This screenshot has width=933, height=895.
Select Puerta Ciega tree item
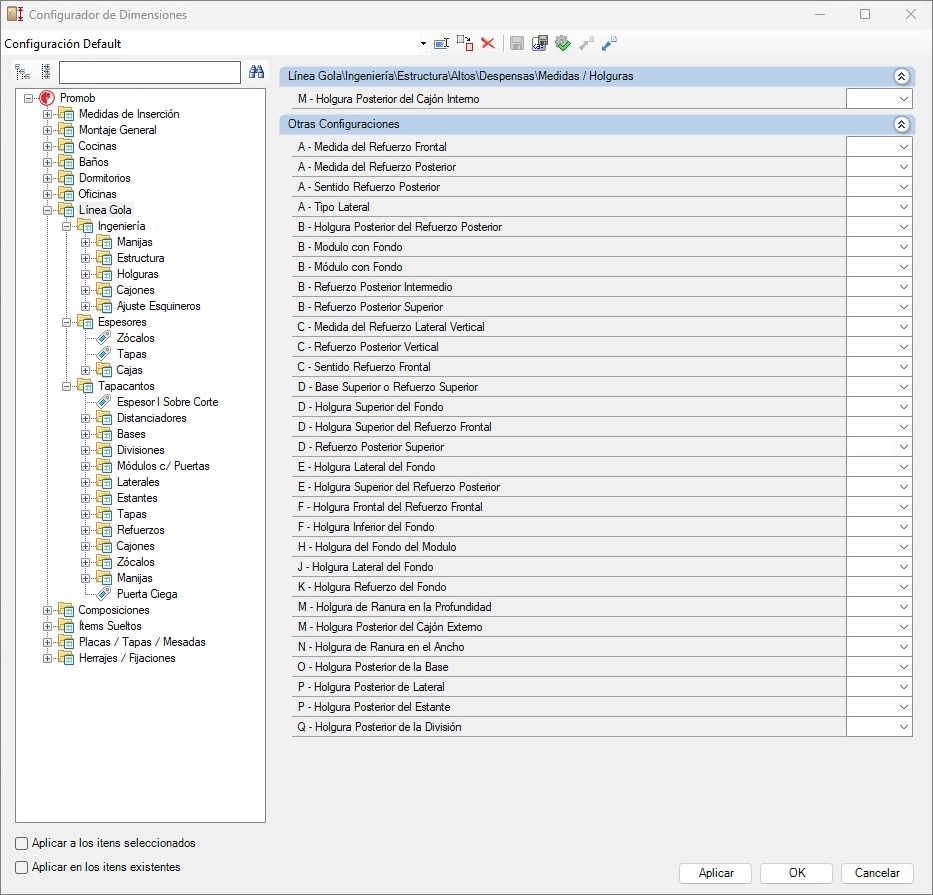point(147,594)
